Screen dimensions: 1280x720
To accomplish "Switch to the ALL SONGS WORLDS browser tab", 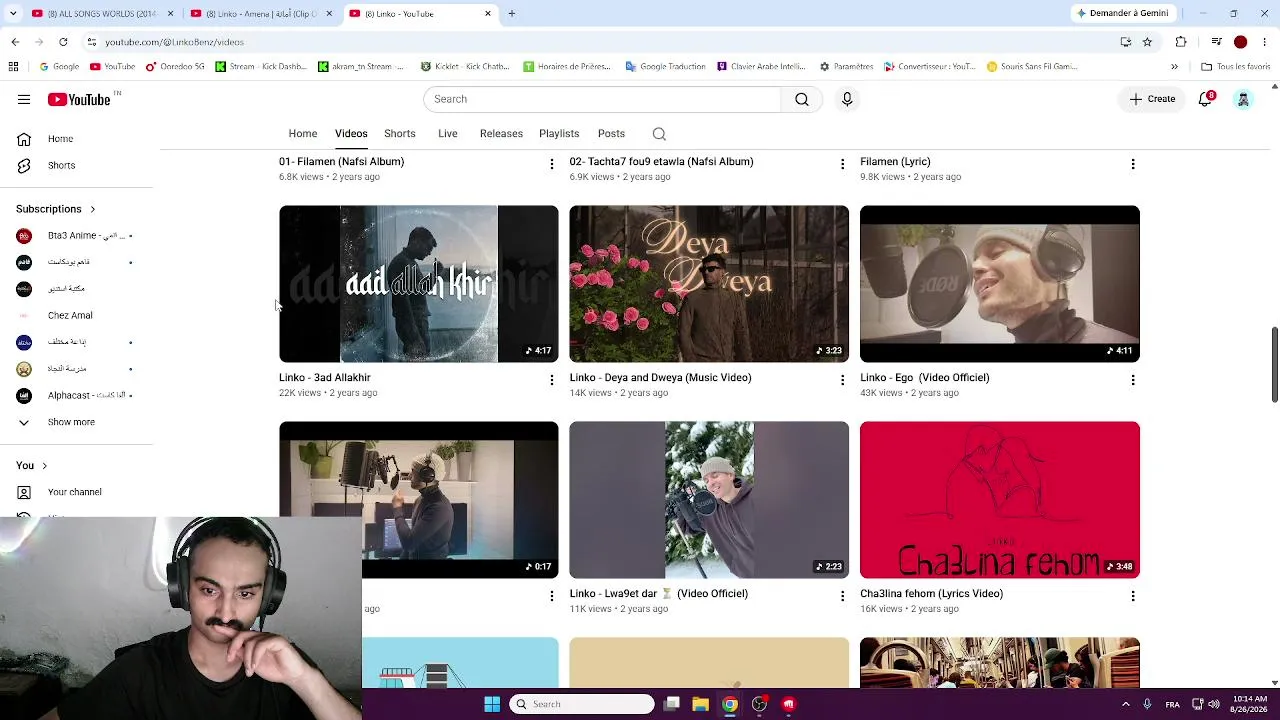I will (x=103, y=14).
